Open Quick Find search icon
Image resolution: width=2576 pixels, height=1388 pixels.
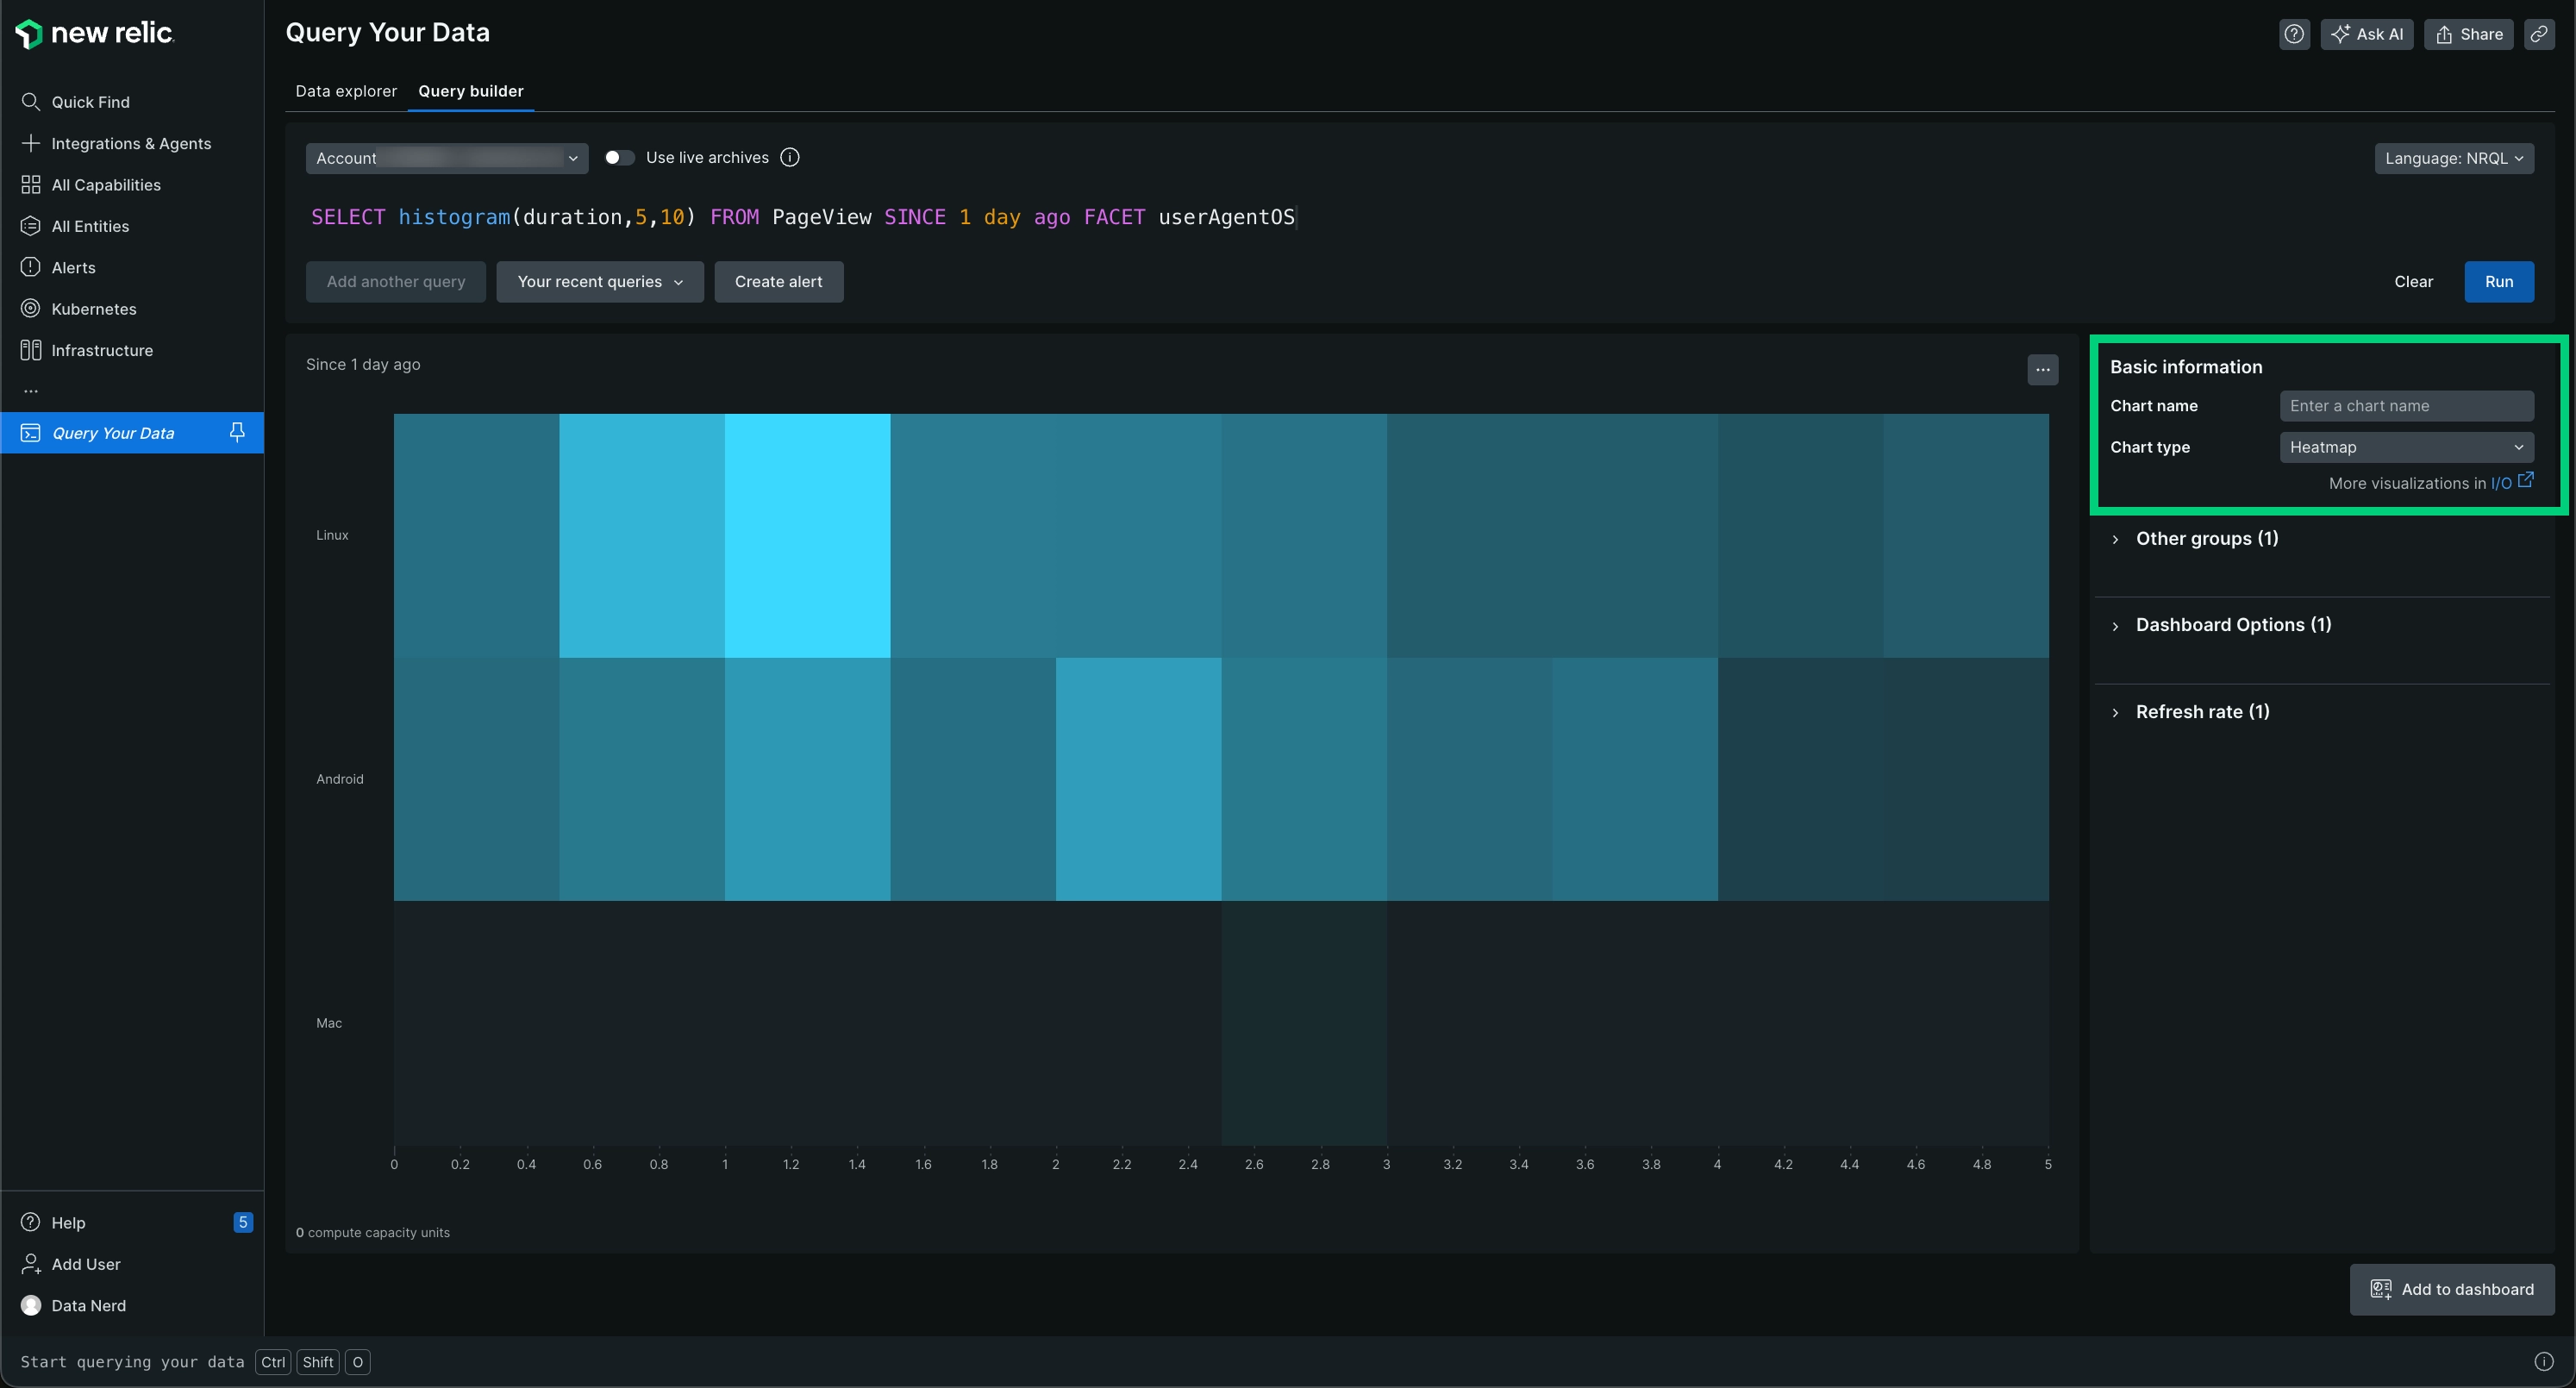pos(31,102)
